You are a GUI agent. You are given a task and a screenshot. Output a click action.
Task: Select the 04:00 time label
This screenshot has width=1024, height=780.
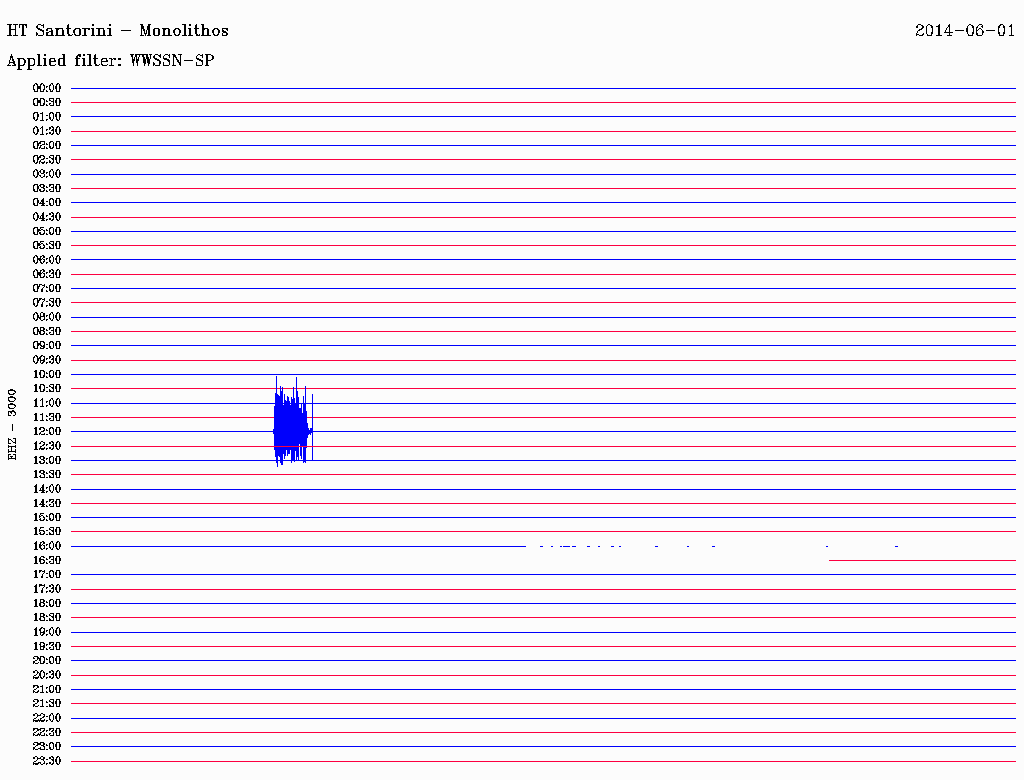(47, 203)
